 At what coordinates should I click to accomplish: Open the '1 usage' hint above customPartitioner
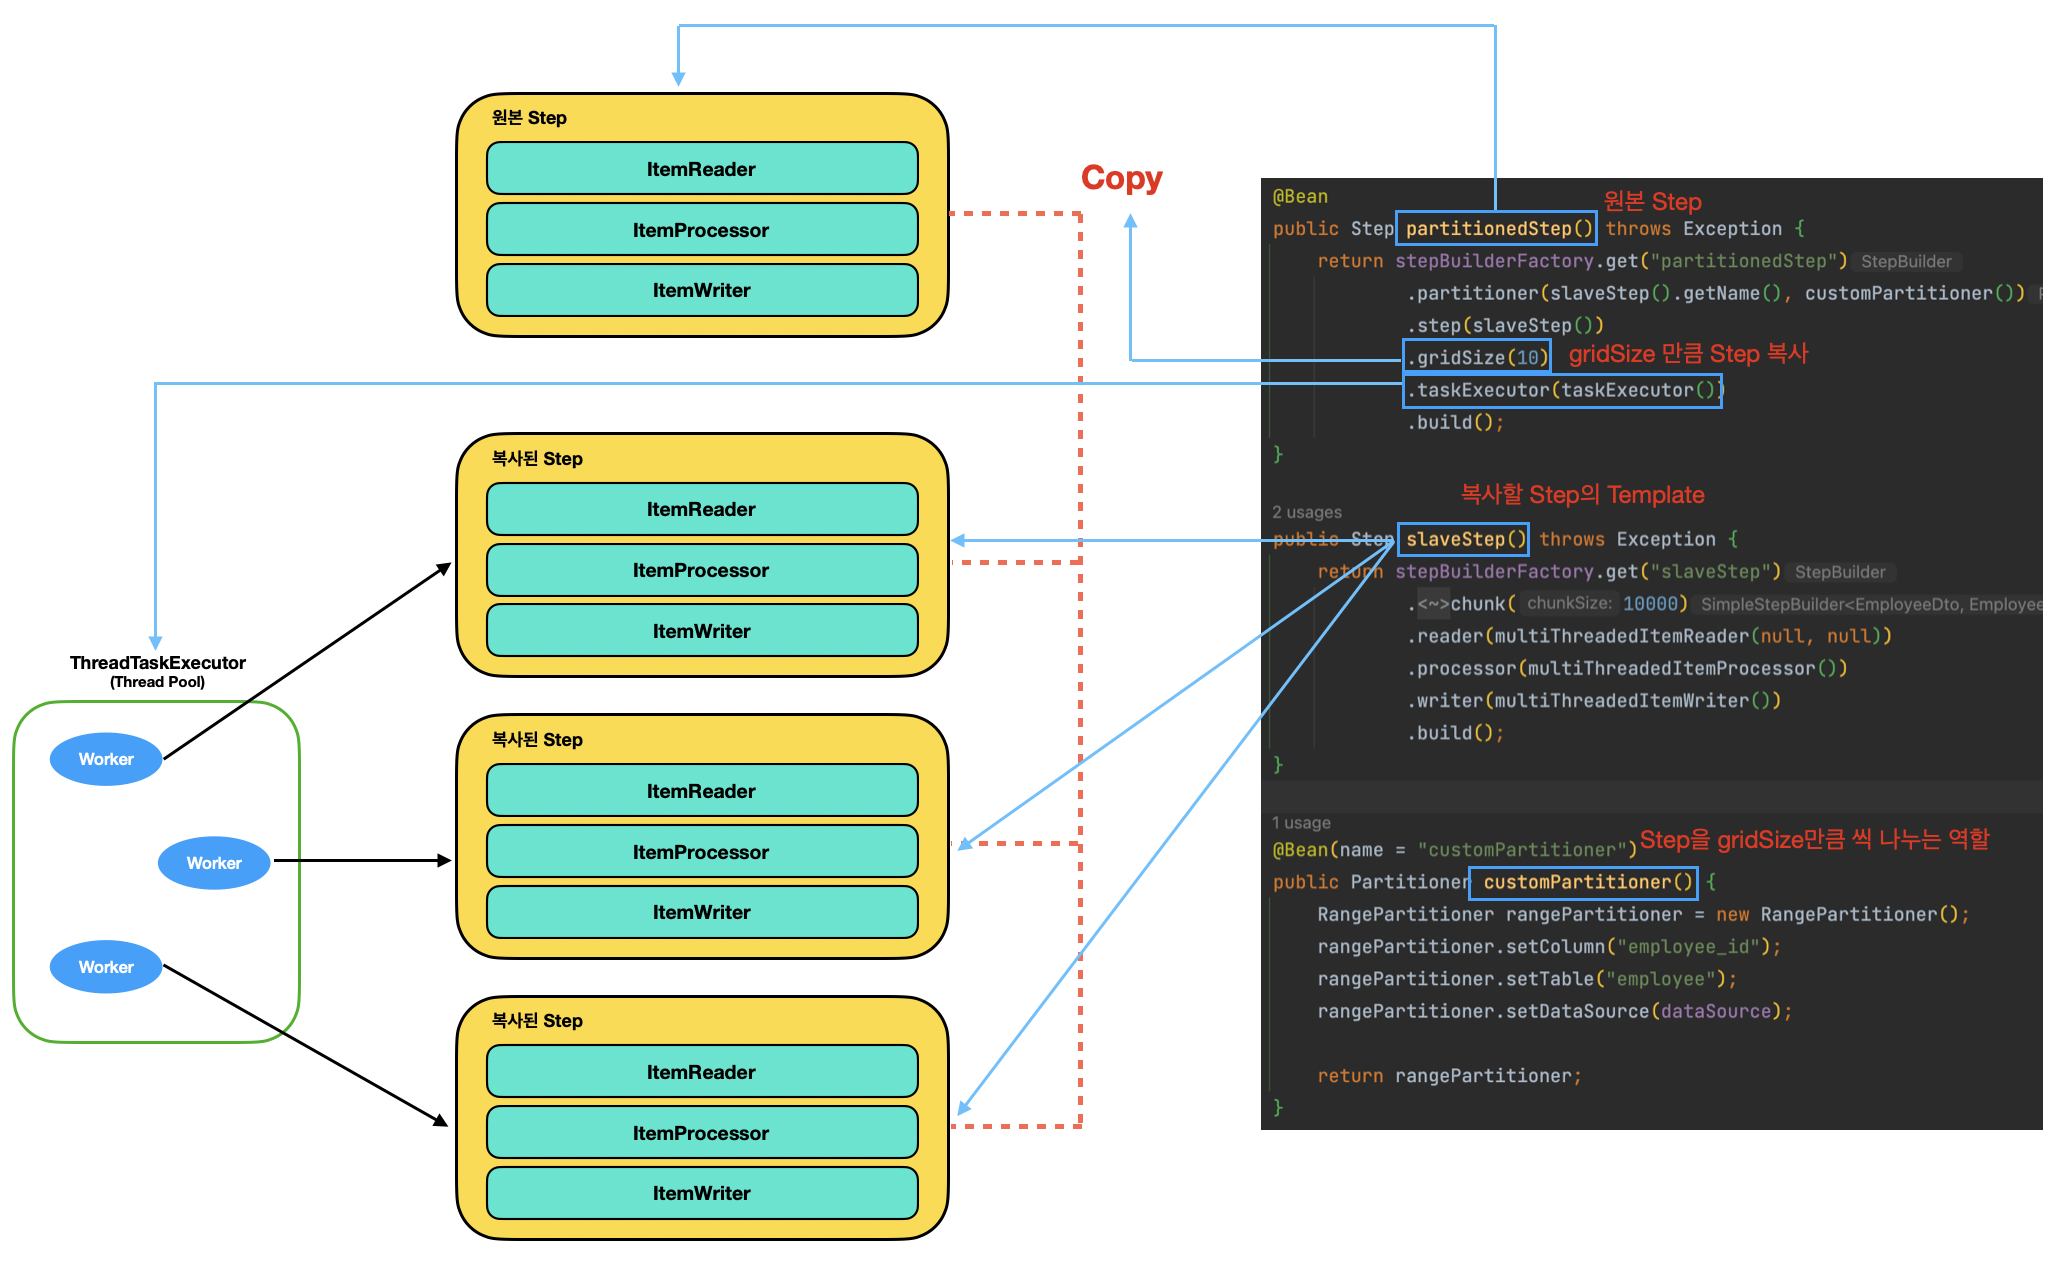pyautogui.click(x=1301, y=823)
